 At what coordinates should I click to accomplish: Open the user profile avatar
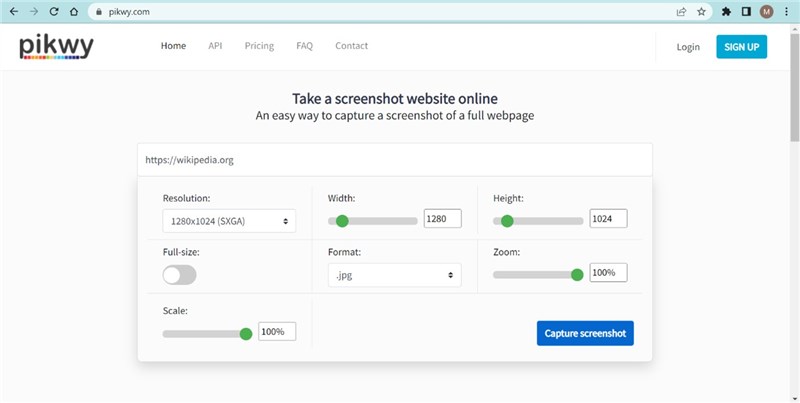[766, 12]
